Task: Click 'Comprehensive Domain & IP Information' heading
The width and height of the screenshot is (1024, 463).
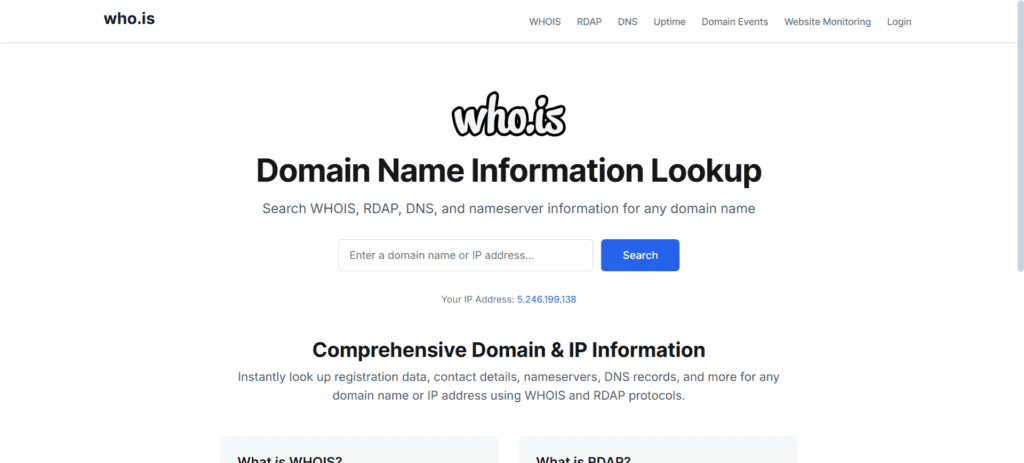Action: [509, 350]
